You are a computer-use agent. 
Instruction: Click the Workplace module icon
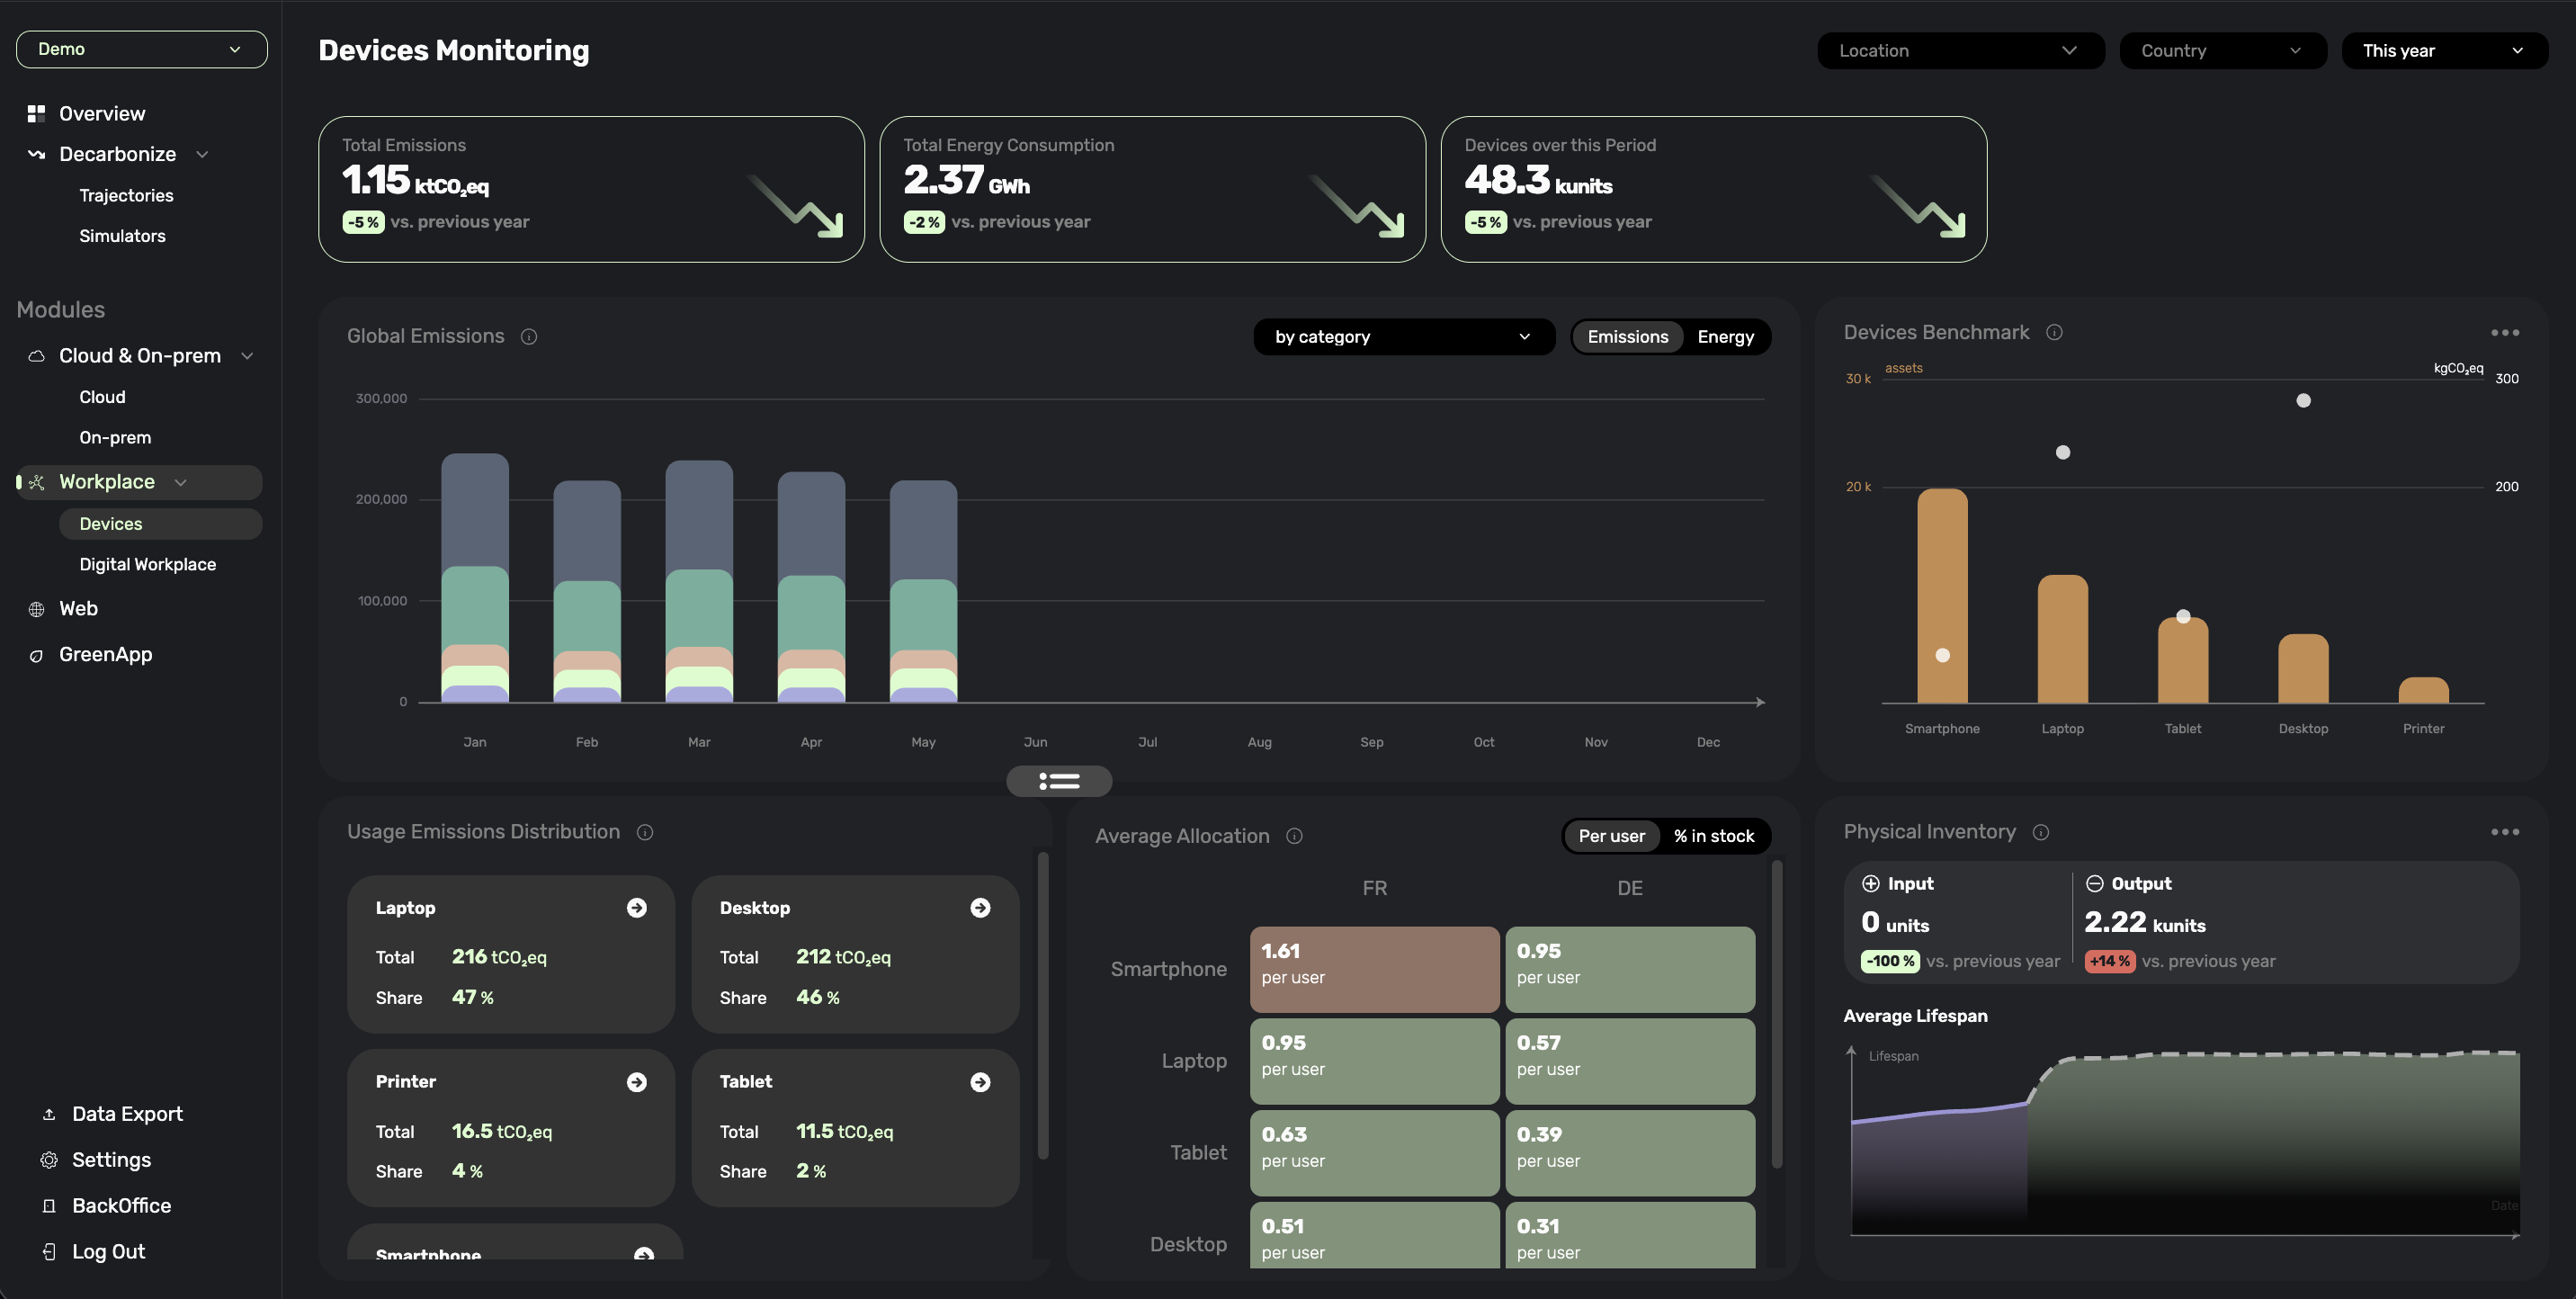coord(36,482)
